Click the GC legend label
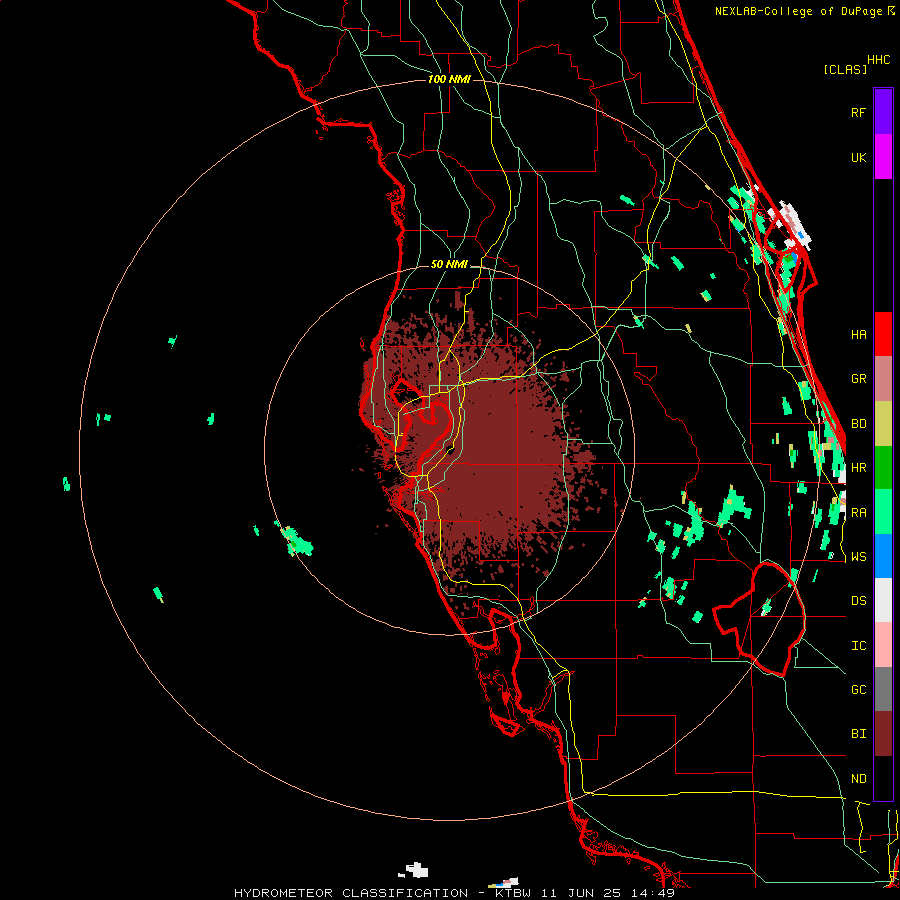This screenshot has width=900, height=900. 858,689
